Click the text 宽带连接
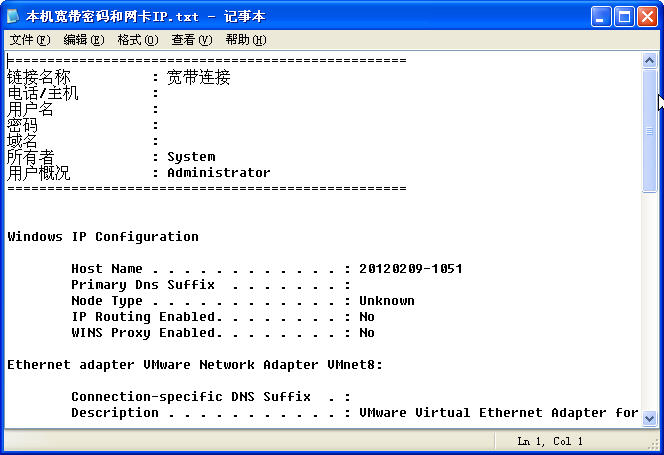Screen dimensions: 664x455 coord(198,78)
